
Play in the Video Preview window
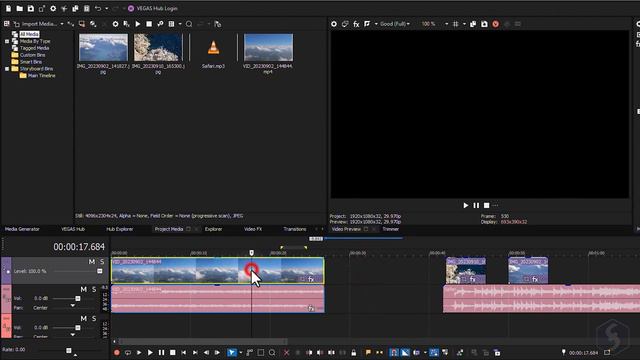(466, 205)
